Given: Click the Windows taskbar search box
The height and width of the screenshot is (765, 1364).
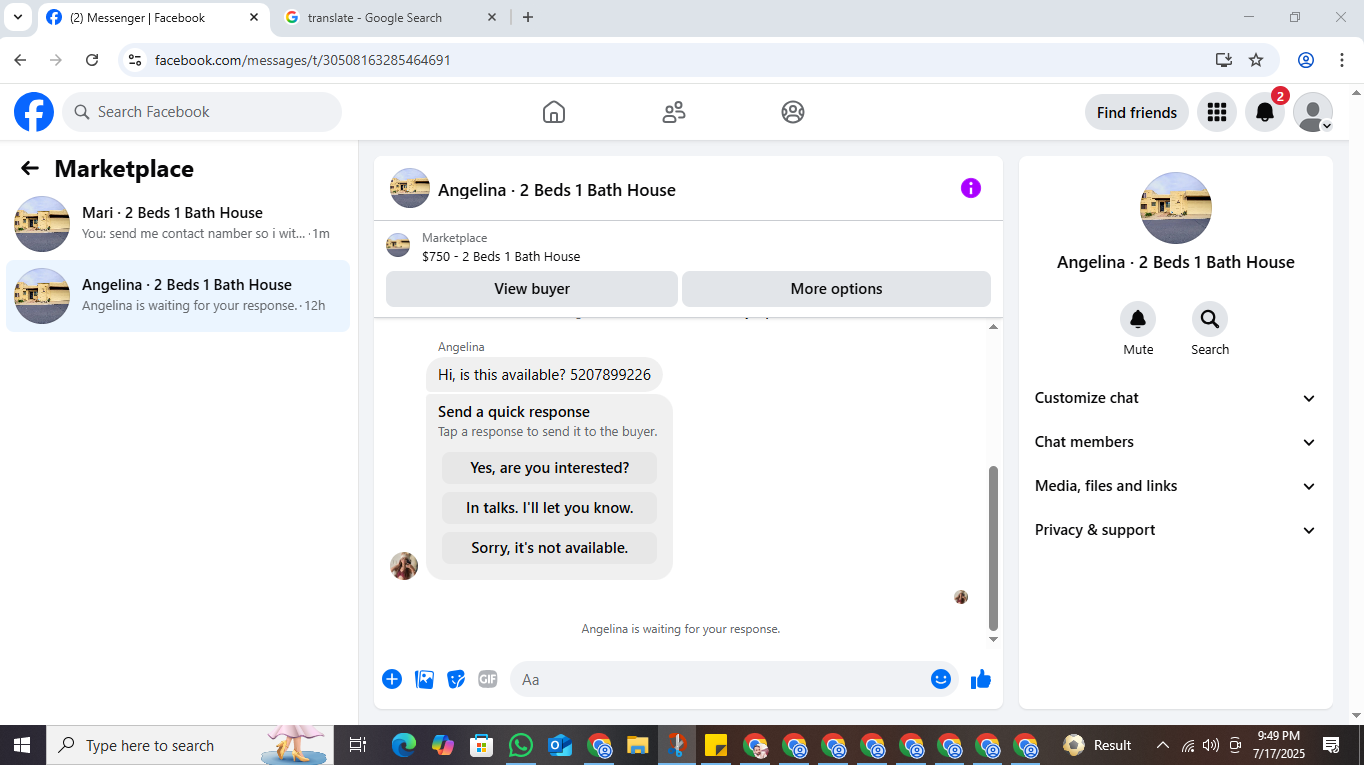Looking at the screenshot, I should coord(190,745).
